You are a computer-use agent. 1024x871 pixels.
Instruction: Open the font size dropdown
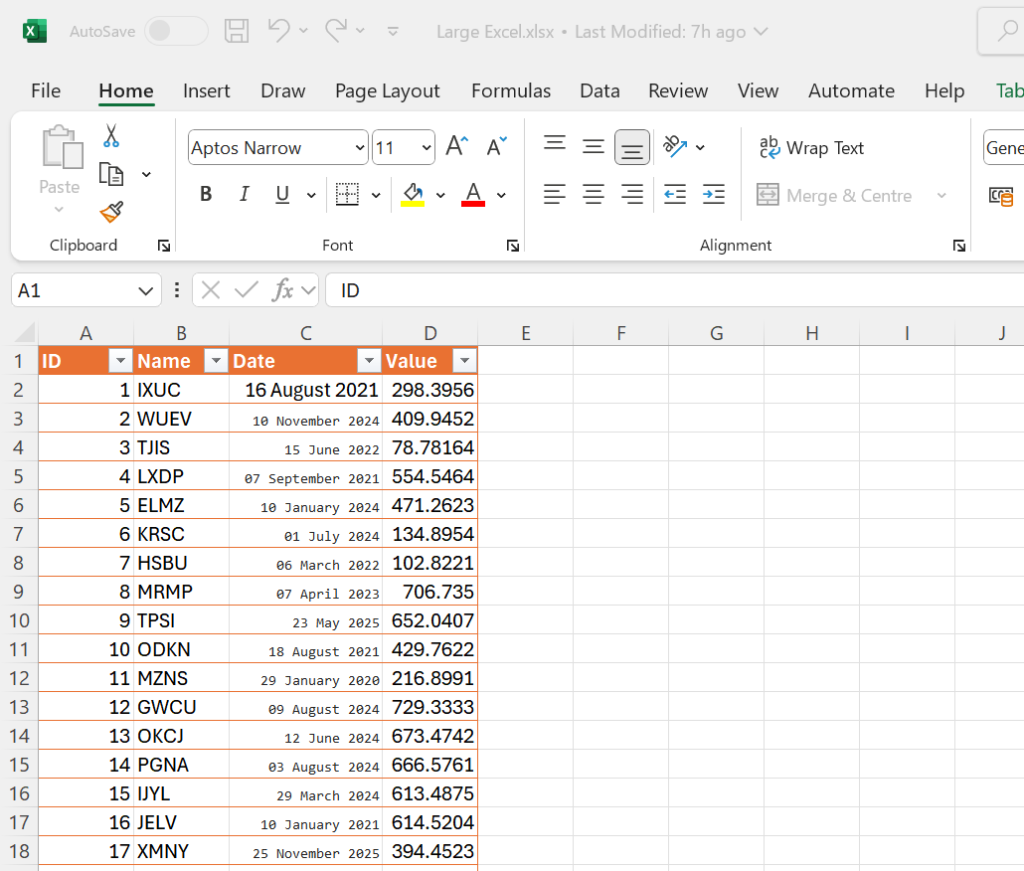[x=426, y=148]
